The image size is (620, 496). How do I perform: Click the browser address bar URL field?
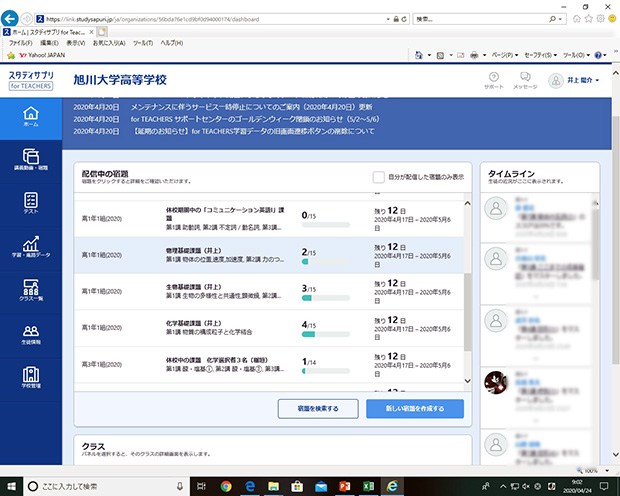click(210, 19)
